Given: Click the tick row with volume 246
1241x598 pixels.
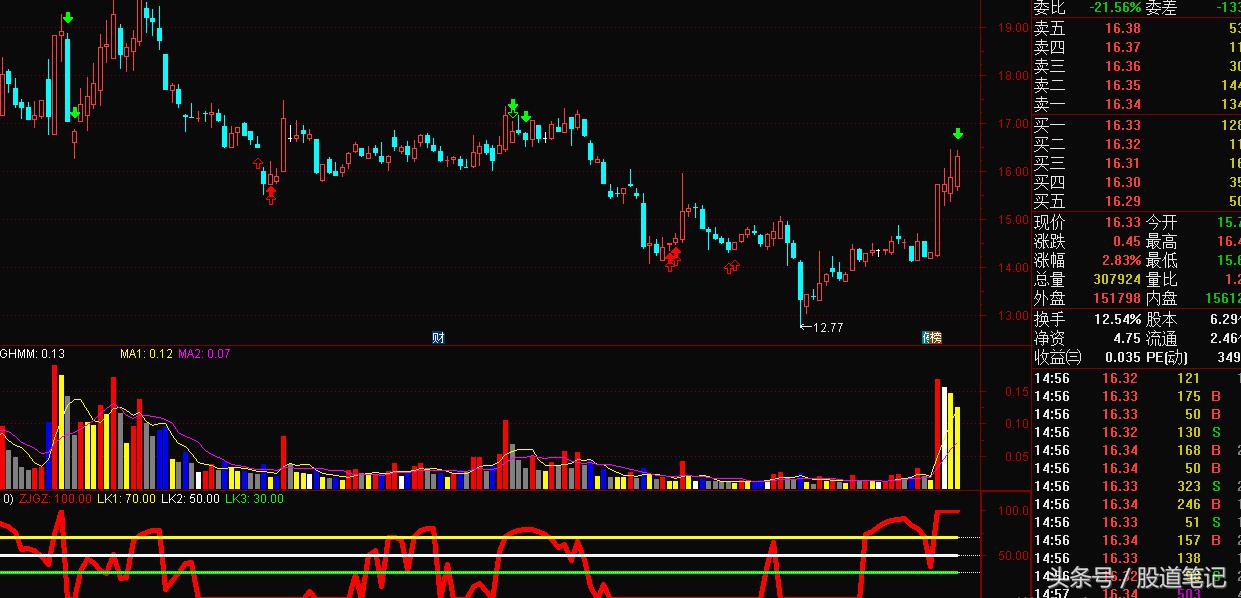Looking at the screenshot, I should point(1136,504).
